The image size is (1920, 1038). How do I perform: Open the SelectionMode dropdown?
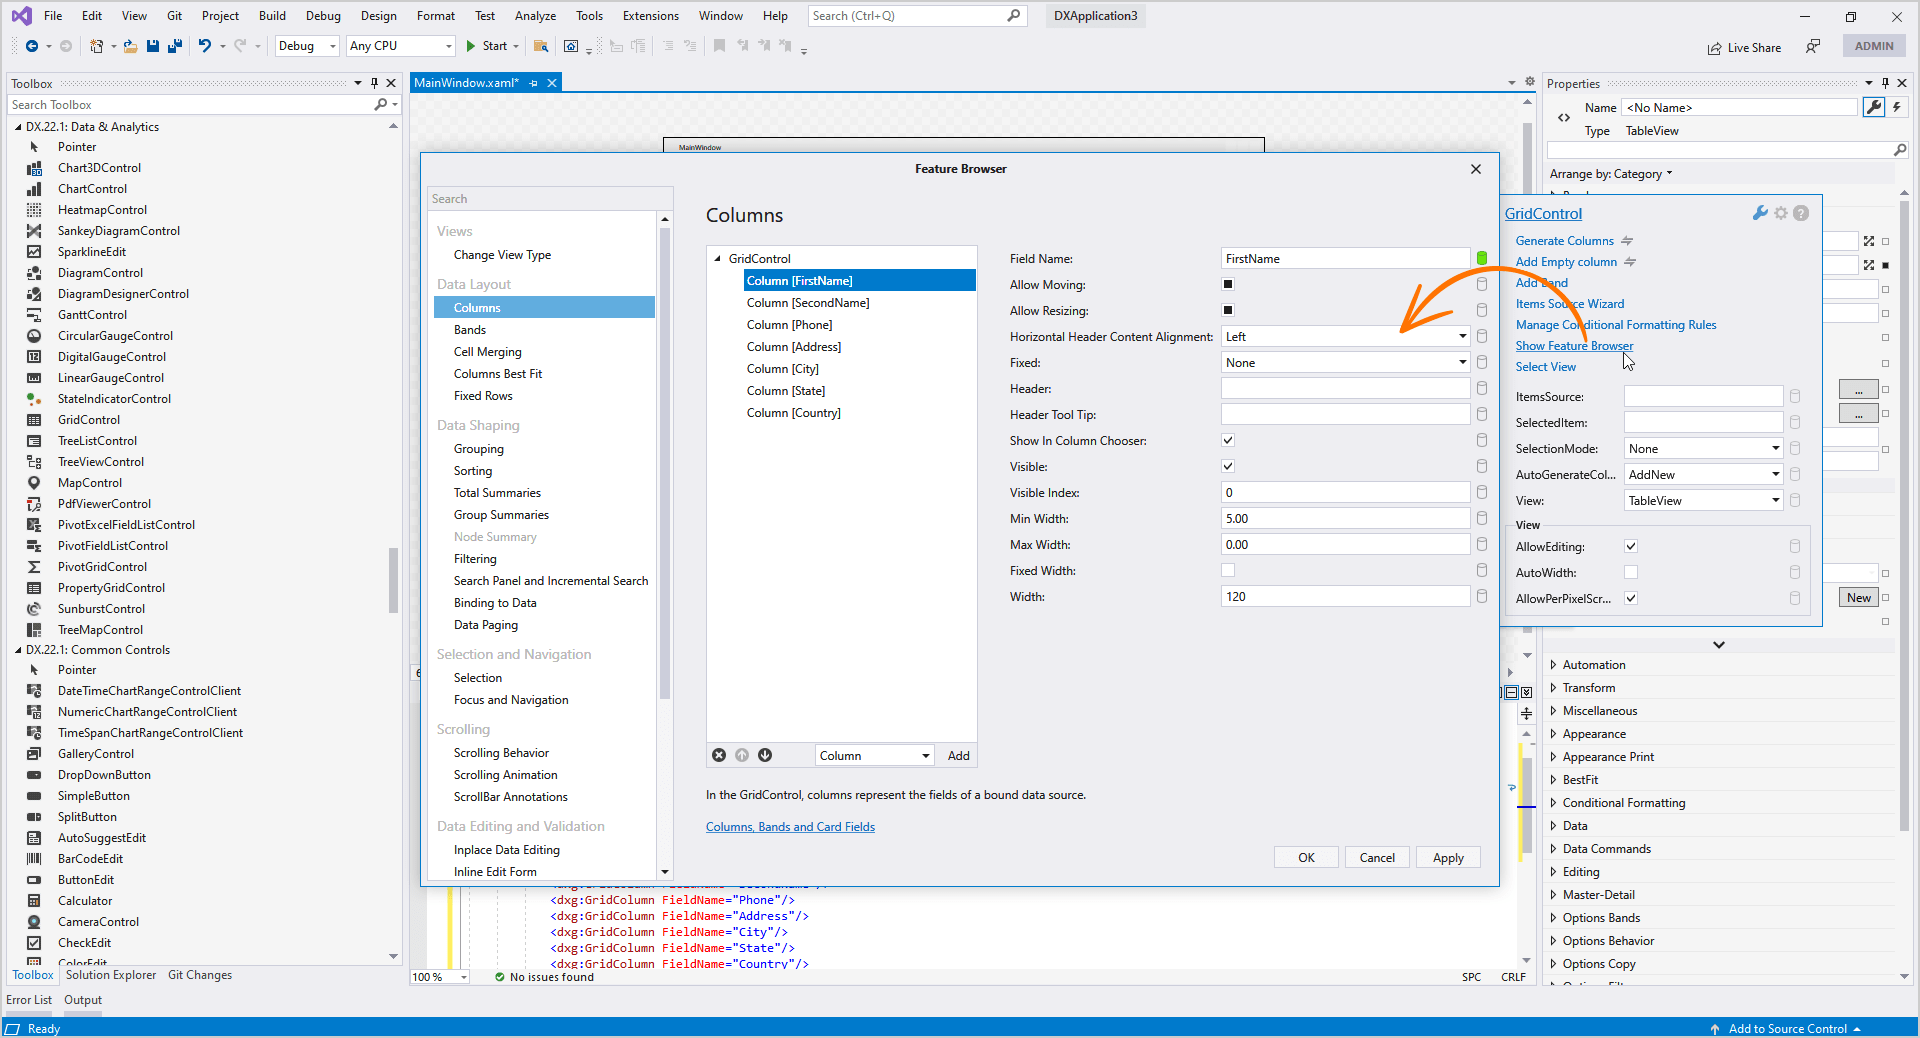1775,448
